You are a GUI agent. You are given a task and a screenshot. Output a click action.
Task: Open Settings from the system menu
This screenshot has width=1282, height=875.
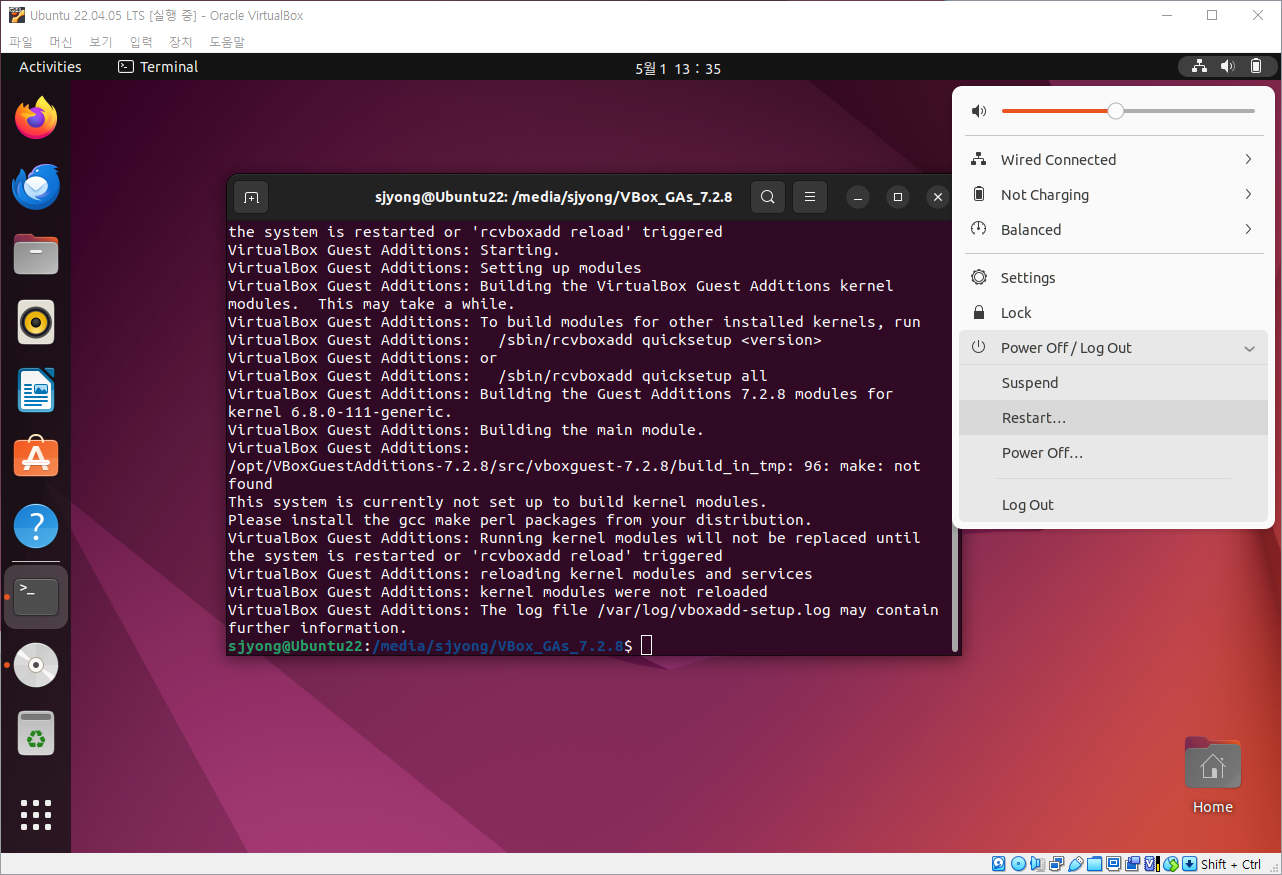[1113, 278]
